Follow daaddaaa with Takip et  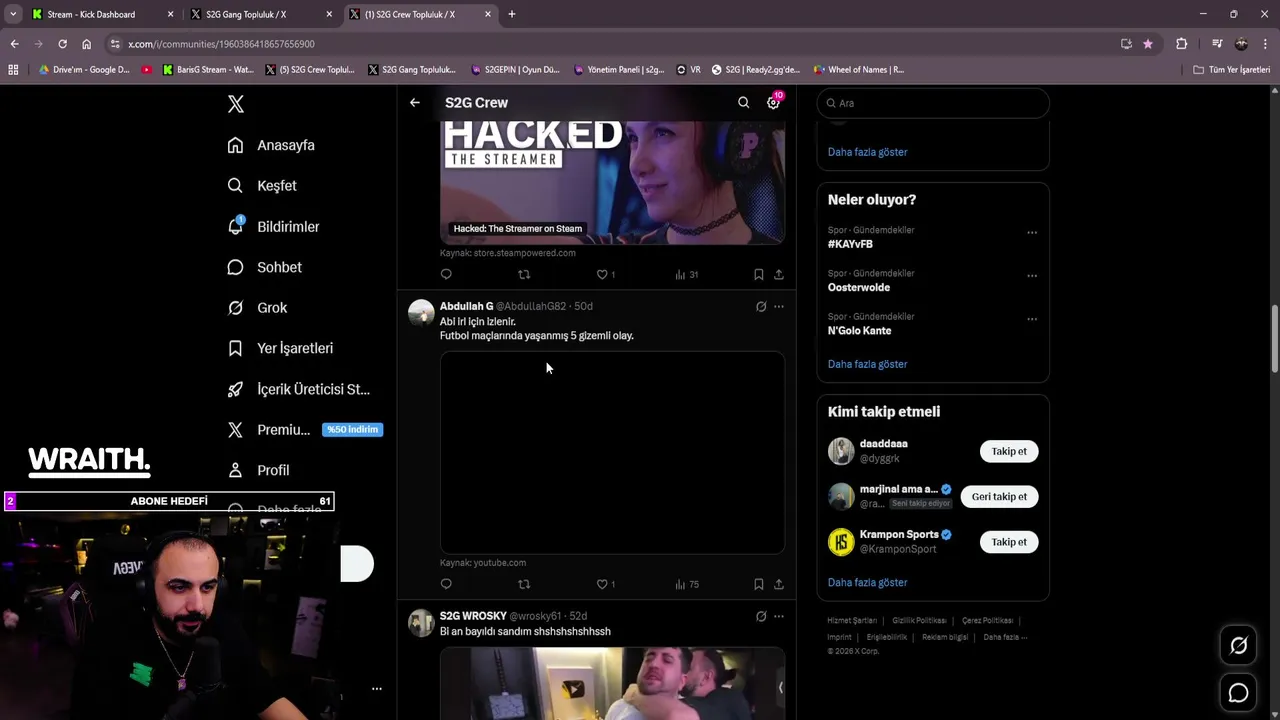click(x=1009, y=451)
